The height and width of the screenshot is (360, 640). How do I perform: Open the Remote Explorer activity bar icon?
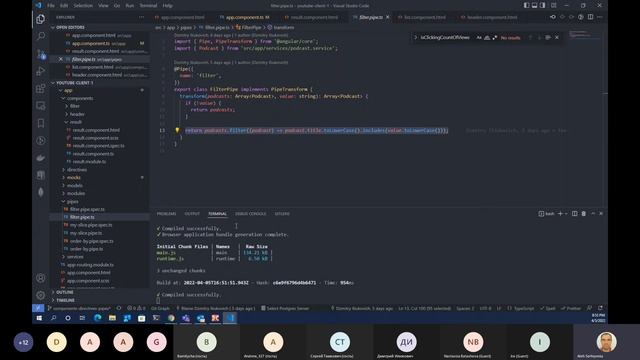coord(40,106)
